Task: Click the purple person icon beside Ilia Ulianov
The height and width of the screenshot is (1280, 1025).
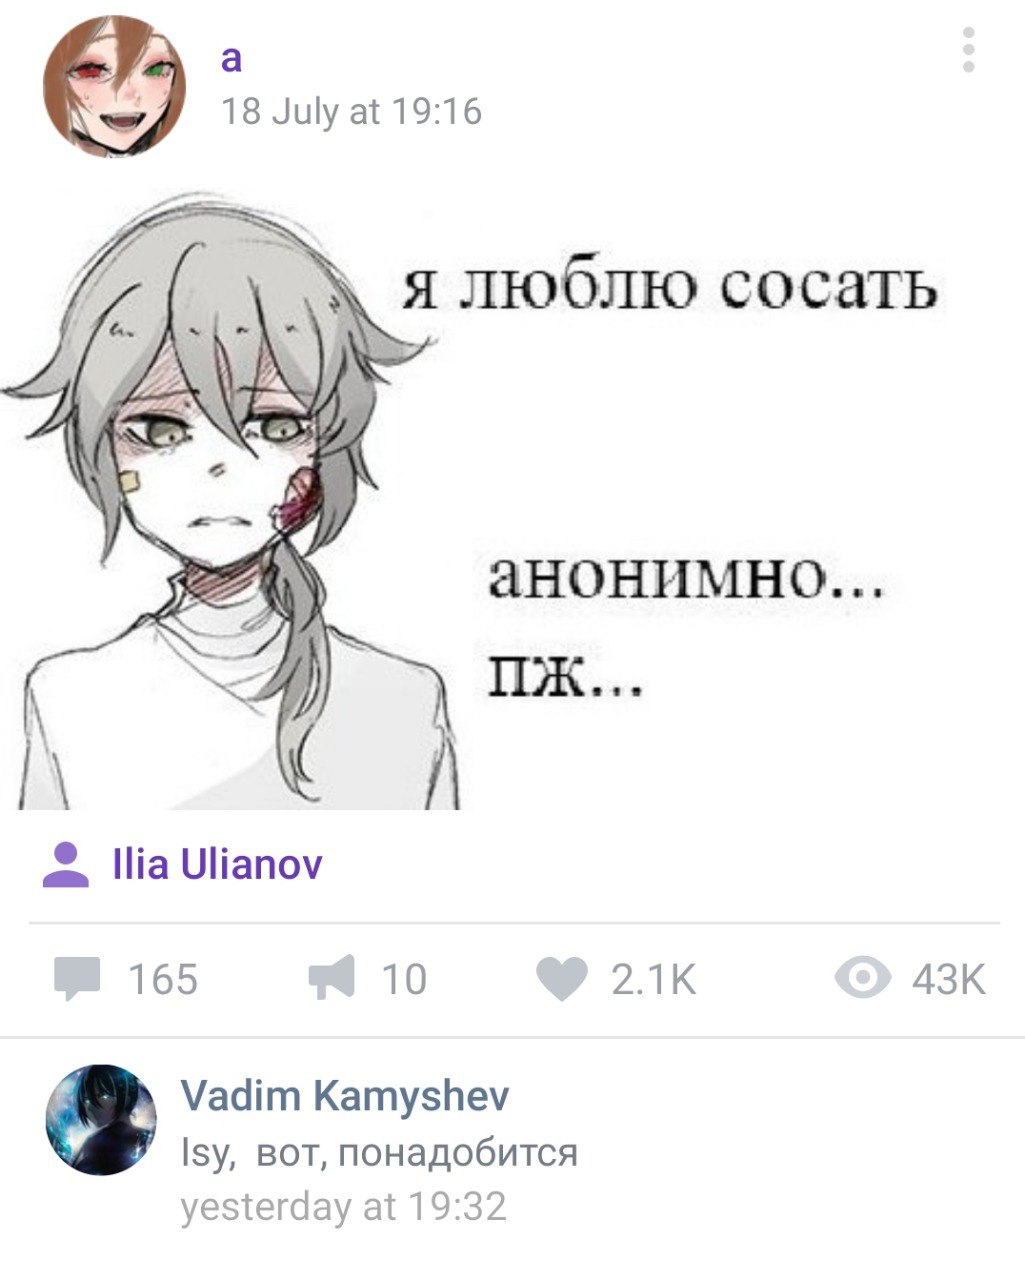Action: click(x=66, y=865)
